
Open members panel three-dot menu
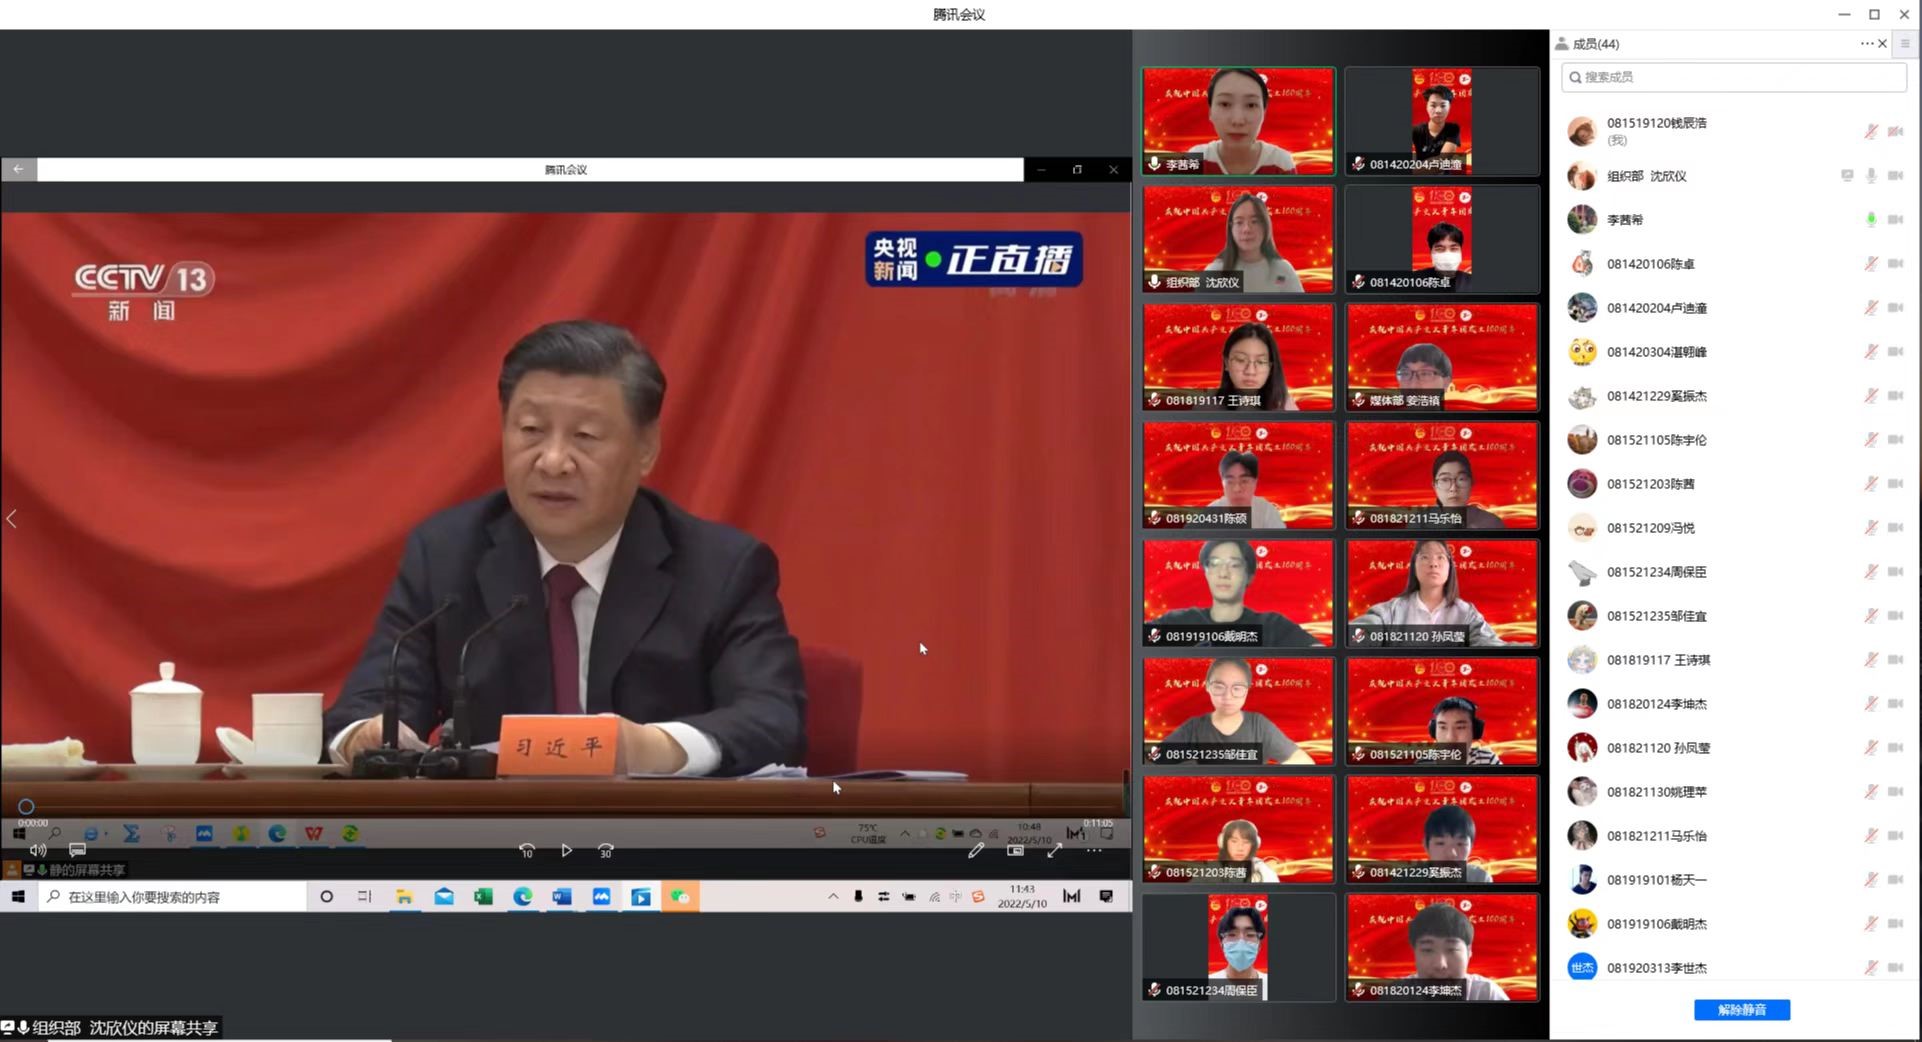point(1866,43)
